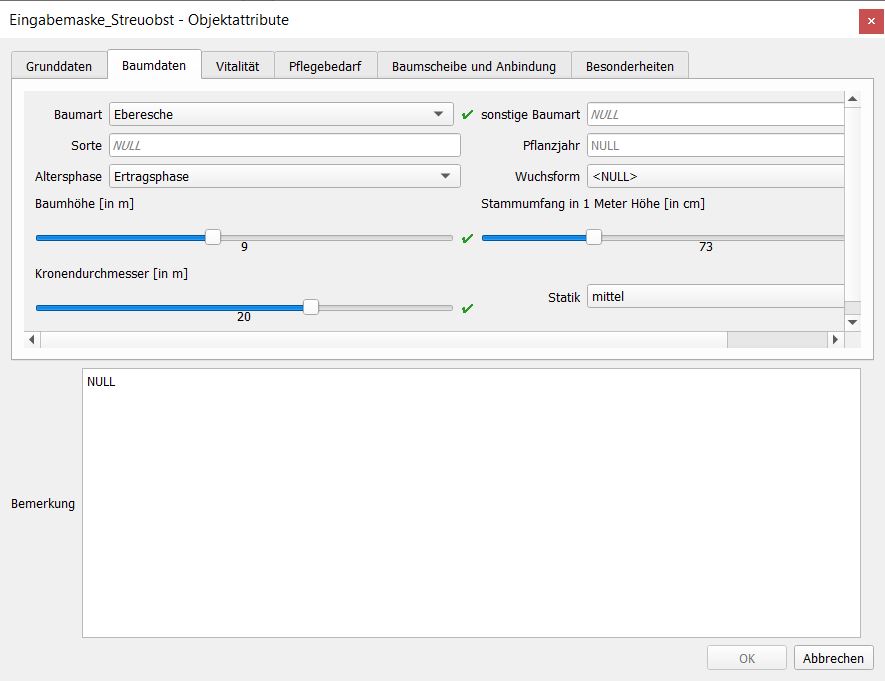Open the Baumscheibe und Anbindung tab

pyautogui.click(x=473, y=66)
